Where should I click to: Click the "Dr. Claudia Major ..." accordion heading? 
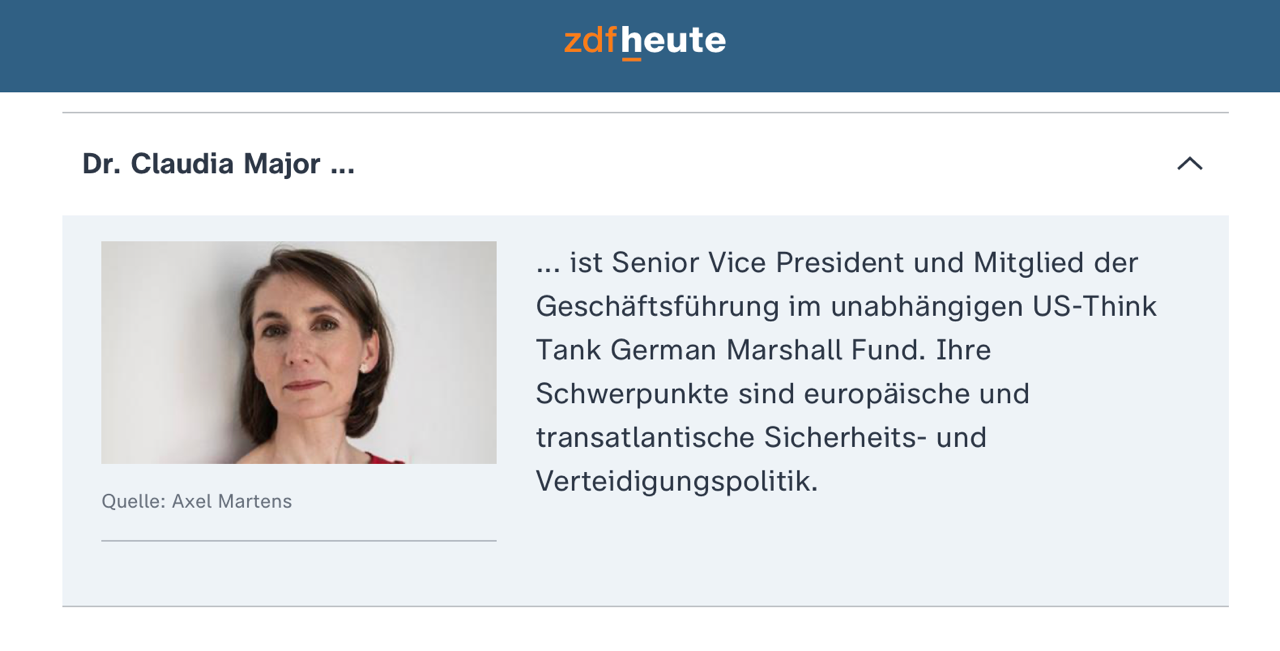[x=218, y=164]
